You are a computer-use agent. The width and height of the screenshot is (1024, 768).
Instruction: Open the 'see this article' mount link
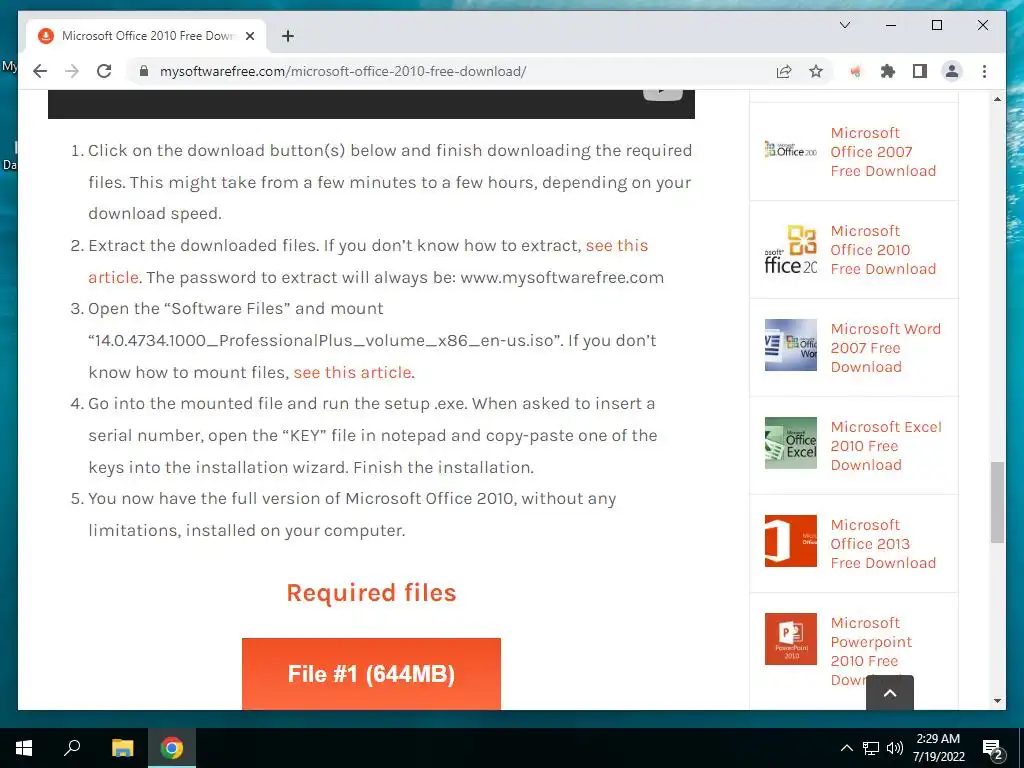click(x=352, y=372)
